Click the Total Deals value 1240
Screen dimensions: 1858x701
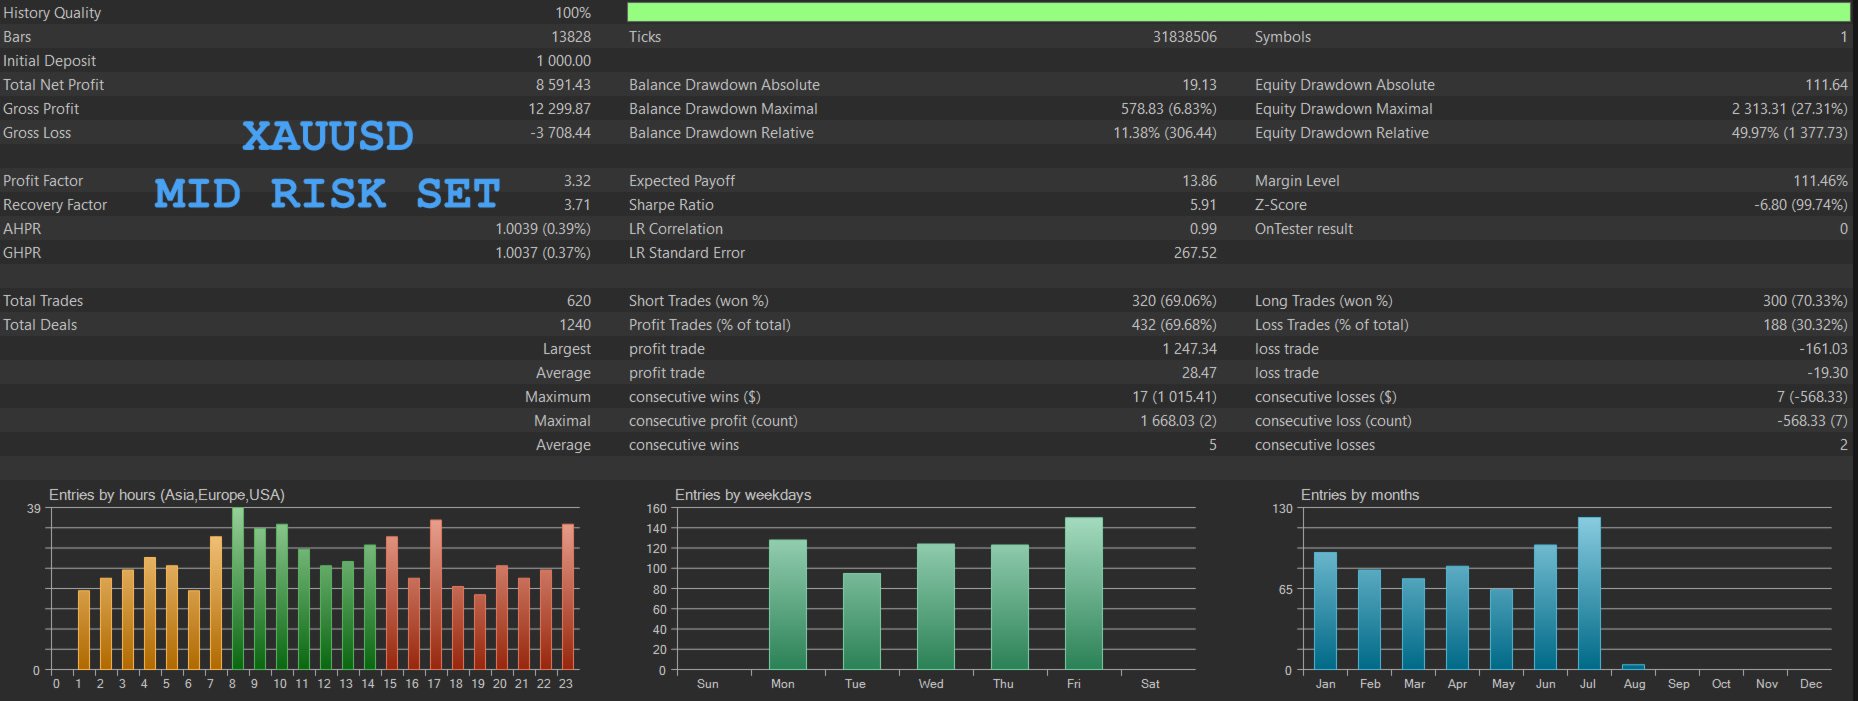[575, 325]
